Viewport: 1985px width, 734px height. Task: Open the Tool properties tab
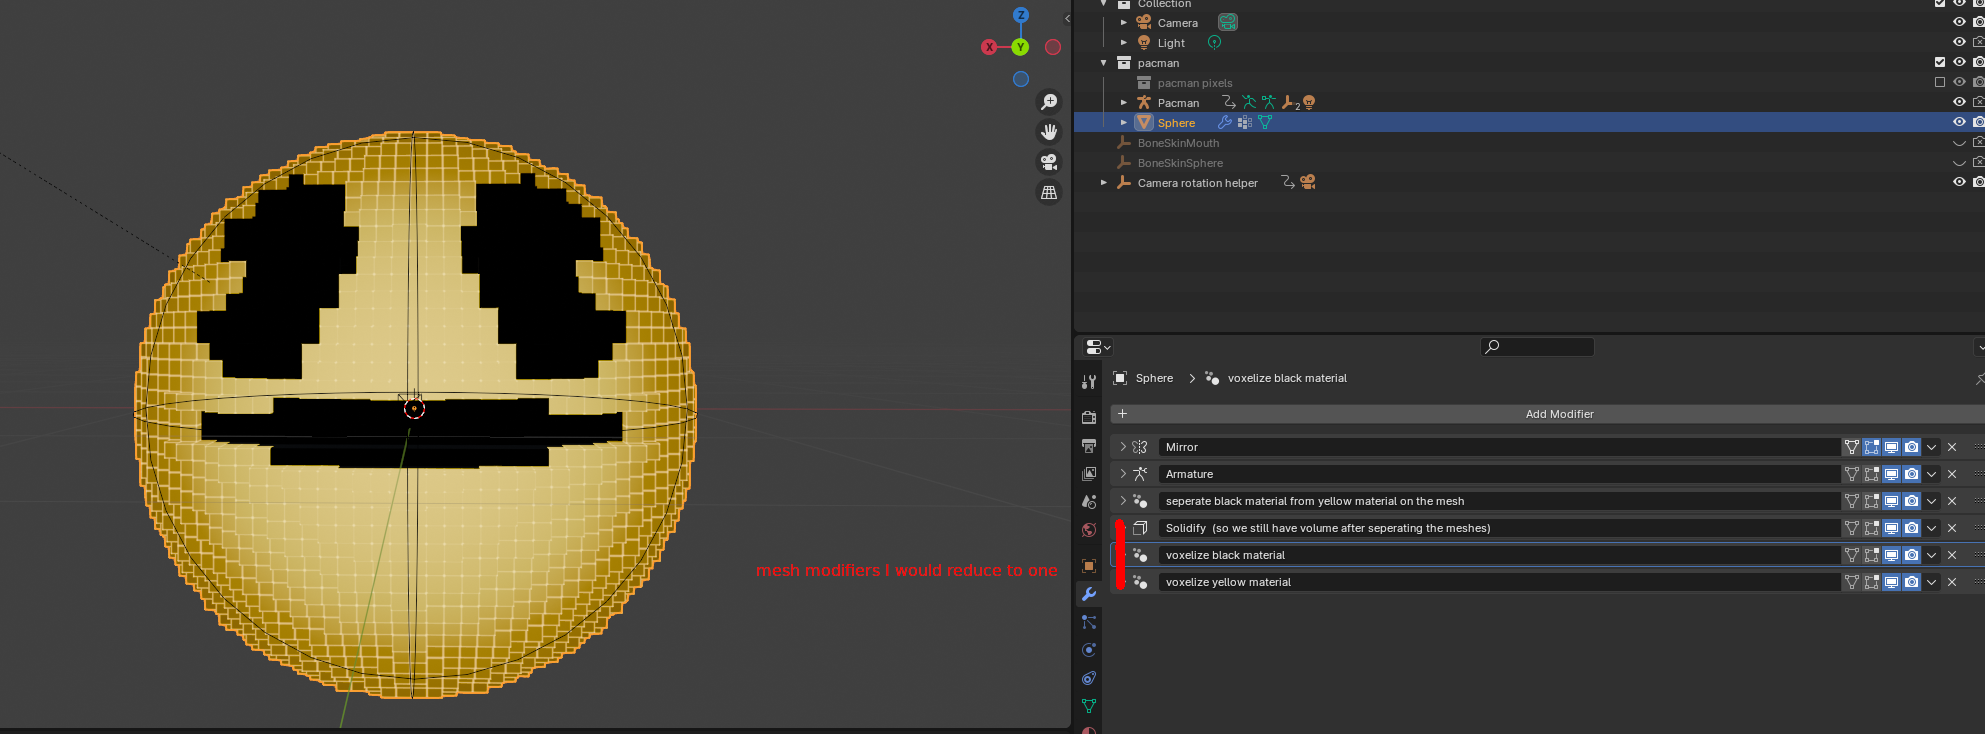(x=1089, y=382)
